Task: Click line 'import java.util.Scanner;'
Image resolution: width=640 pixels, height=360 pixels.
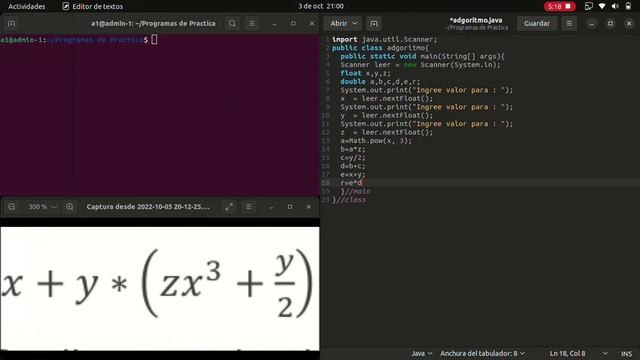Action: point(384,40)
